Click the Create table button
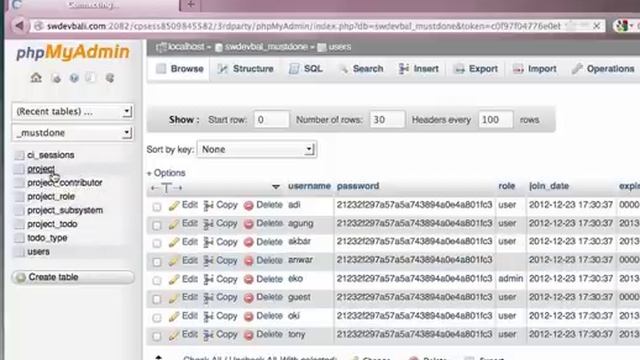This screenshot has width=640, height=360. point(73,277)
